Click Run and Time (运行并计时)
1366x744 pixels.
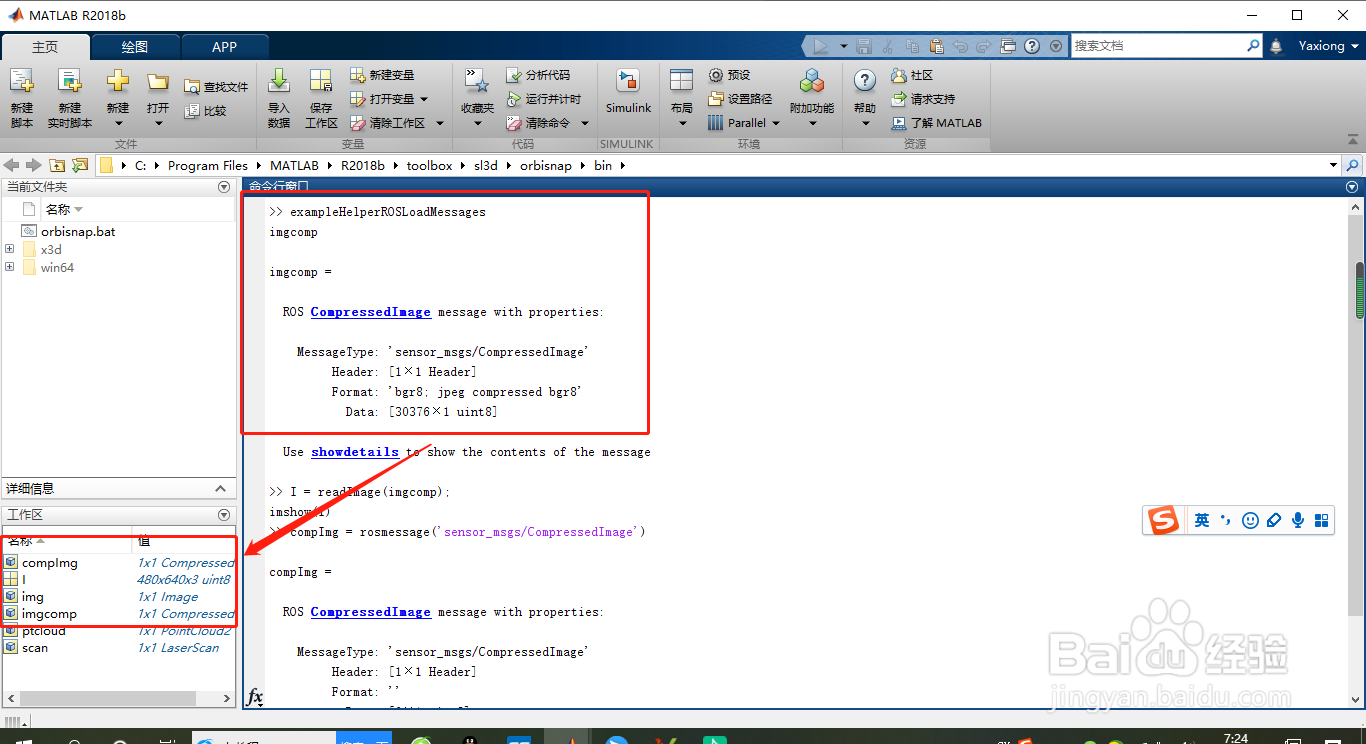coord(543,99)
